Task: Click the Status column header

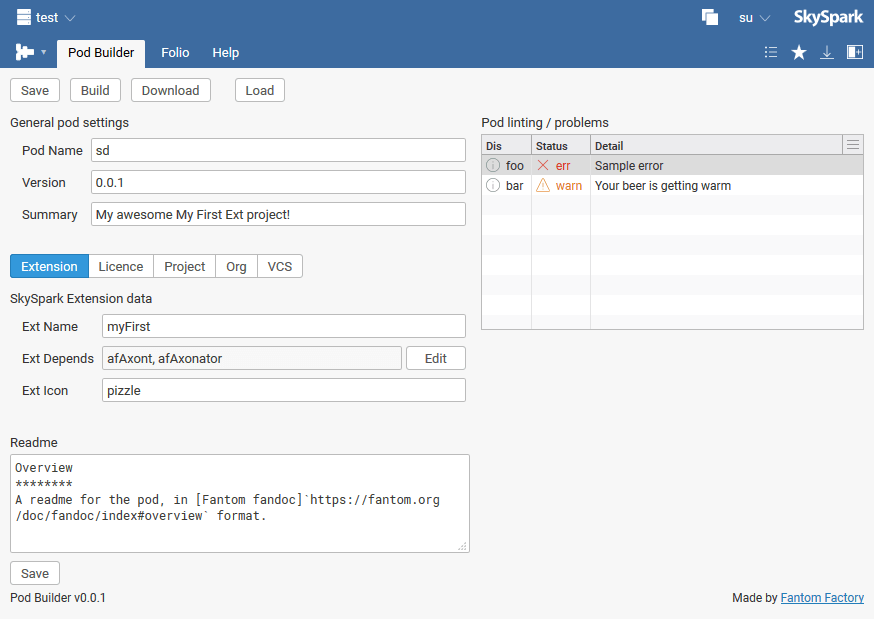Action: pyautogui.click(x=561, y=145)
